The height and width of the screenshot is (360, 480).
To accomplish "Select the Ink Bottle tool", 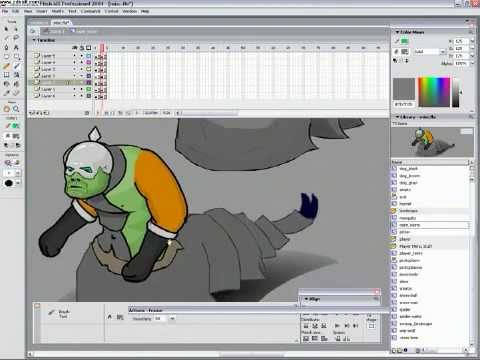I will (6, 84).
